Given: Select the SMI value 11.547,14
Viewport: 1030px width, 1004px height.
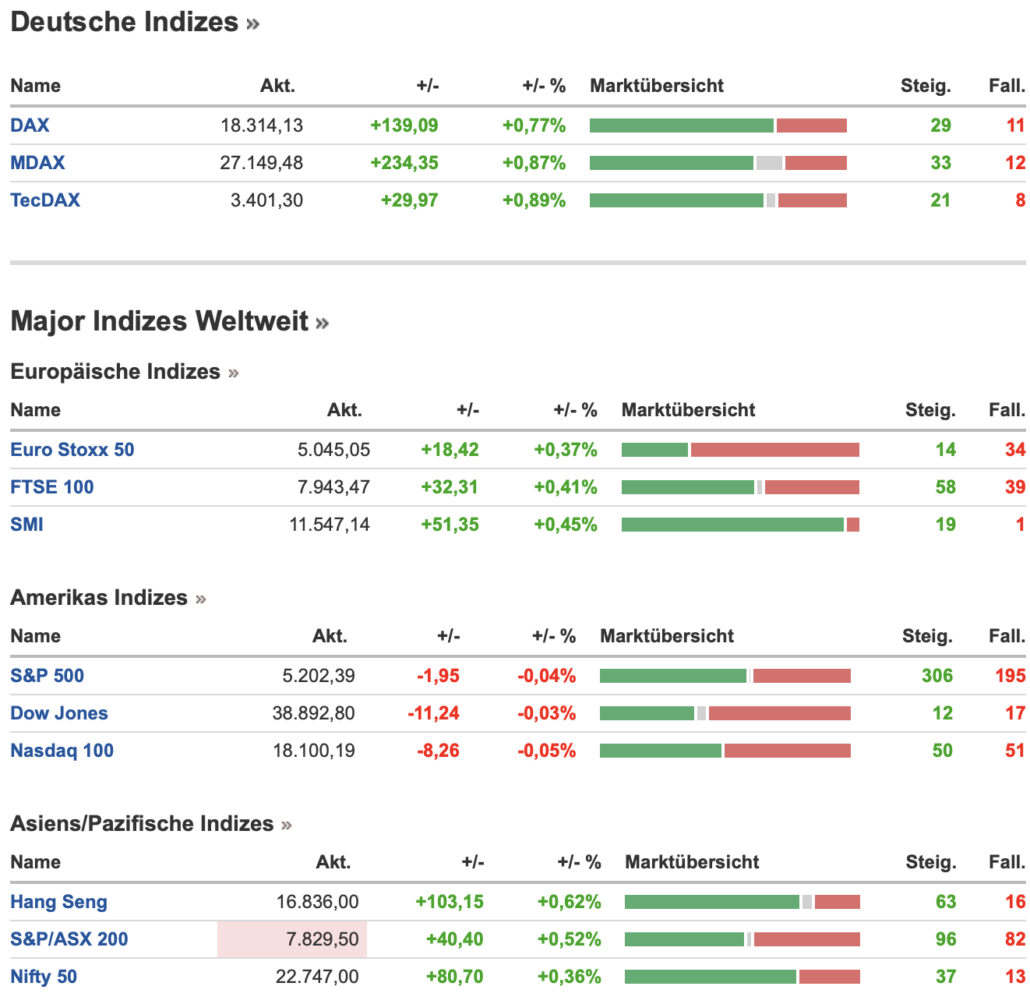Looking at the screenshot, I should [329, 524].
